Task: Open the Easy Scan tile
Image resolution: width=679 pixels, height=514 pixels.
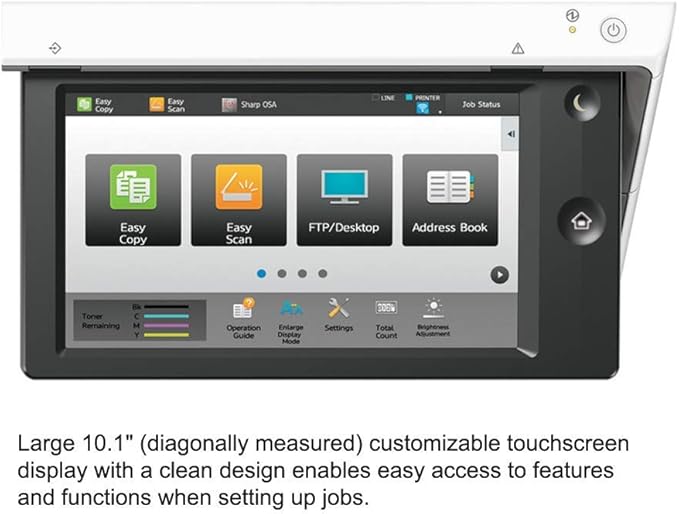Action: click(x=239, y=200)
